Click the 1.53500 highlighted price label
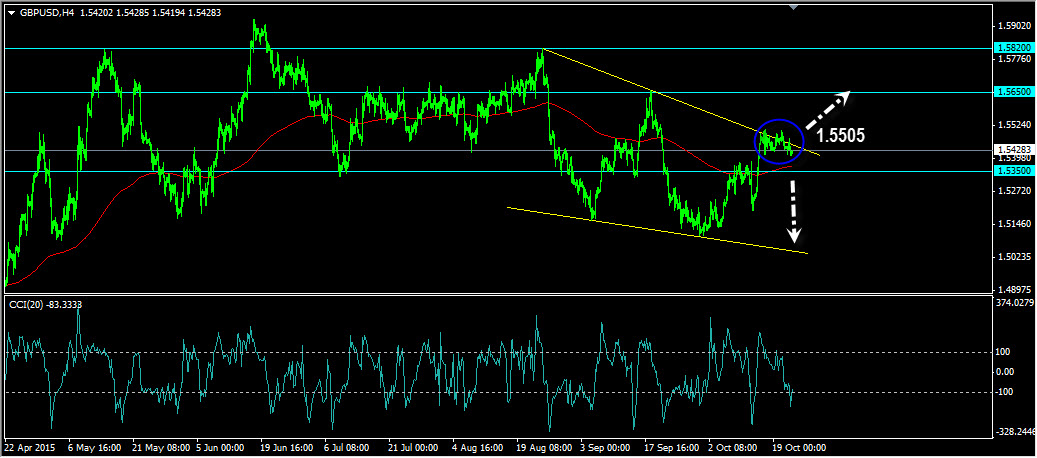The width and height of the screenshot is (1037, 458). [1014, 171]
